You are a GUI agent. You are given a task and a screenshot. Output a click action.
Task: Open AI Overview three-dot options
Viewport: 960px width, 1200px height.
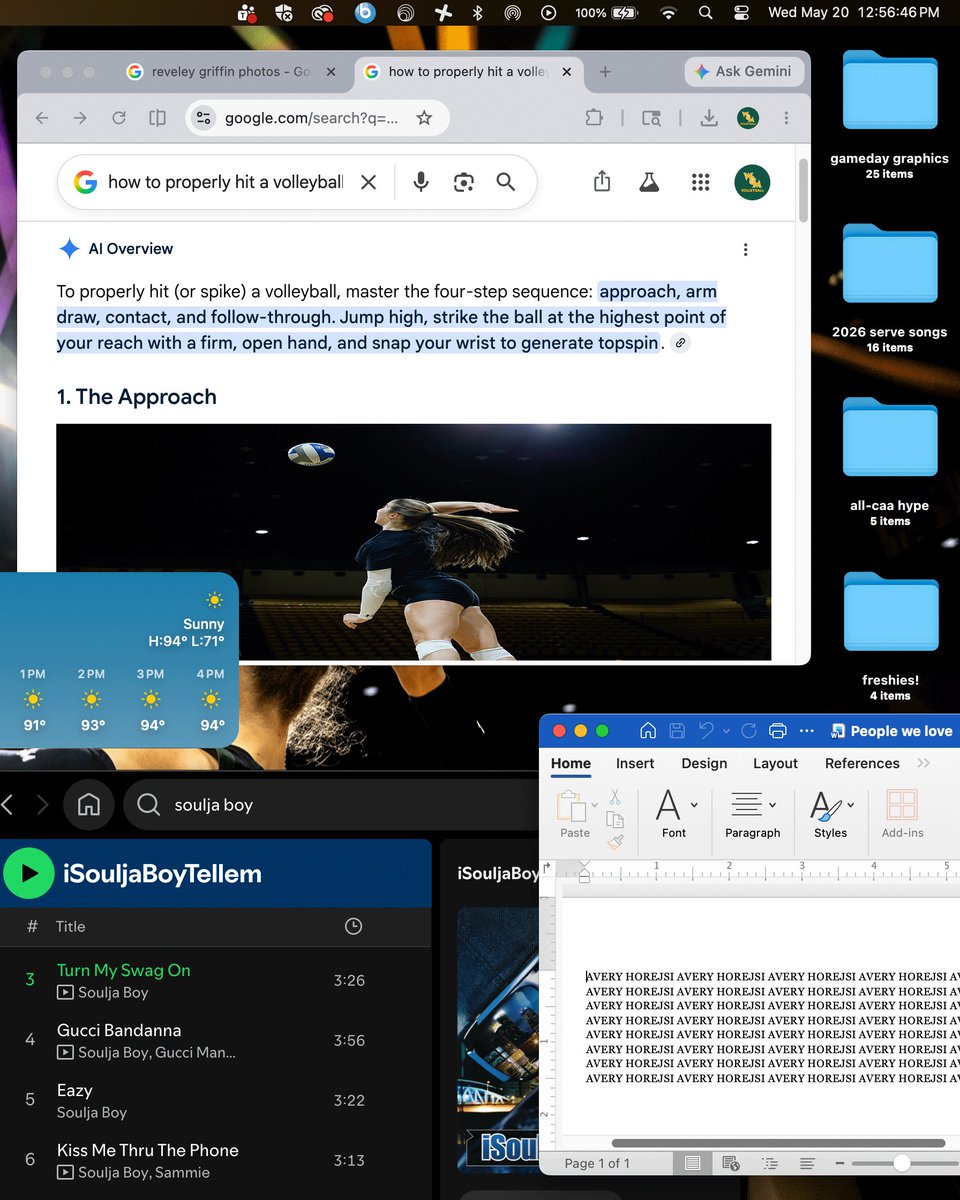pyautogui.click(x=745, y=250)
